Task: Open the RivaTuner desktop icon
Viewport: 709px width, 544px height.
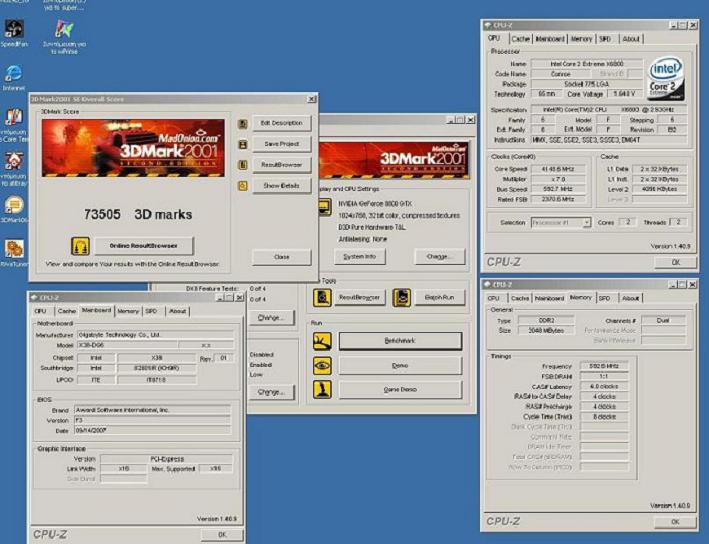Action: coord(14,249)
